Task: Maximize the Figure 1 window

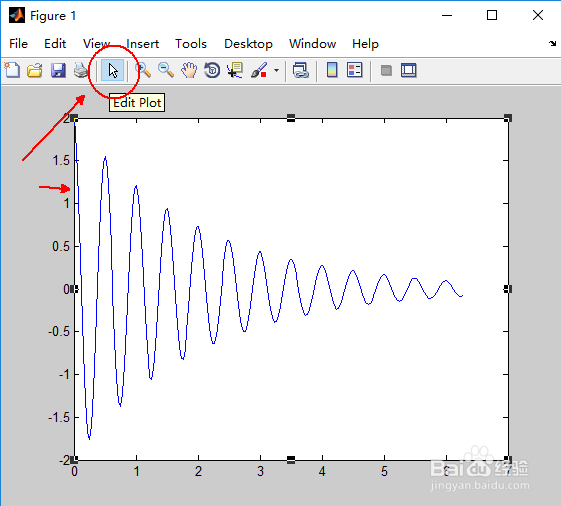Action: point(492,15)
